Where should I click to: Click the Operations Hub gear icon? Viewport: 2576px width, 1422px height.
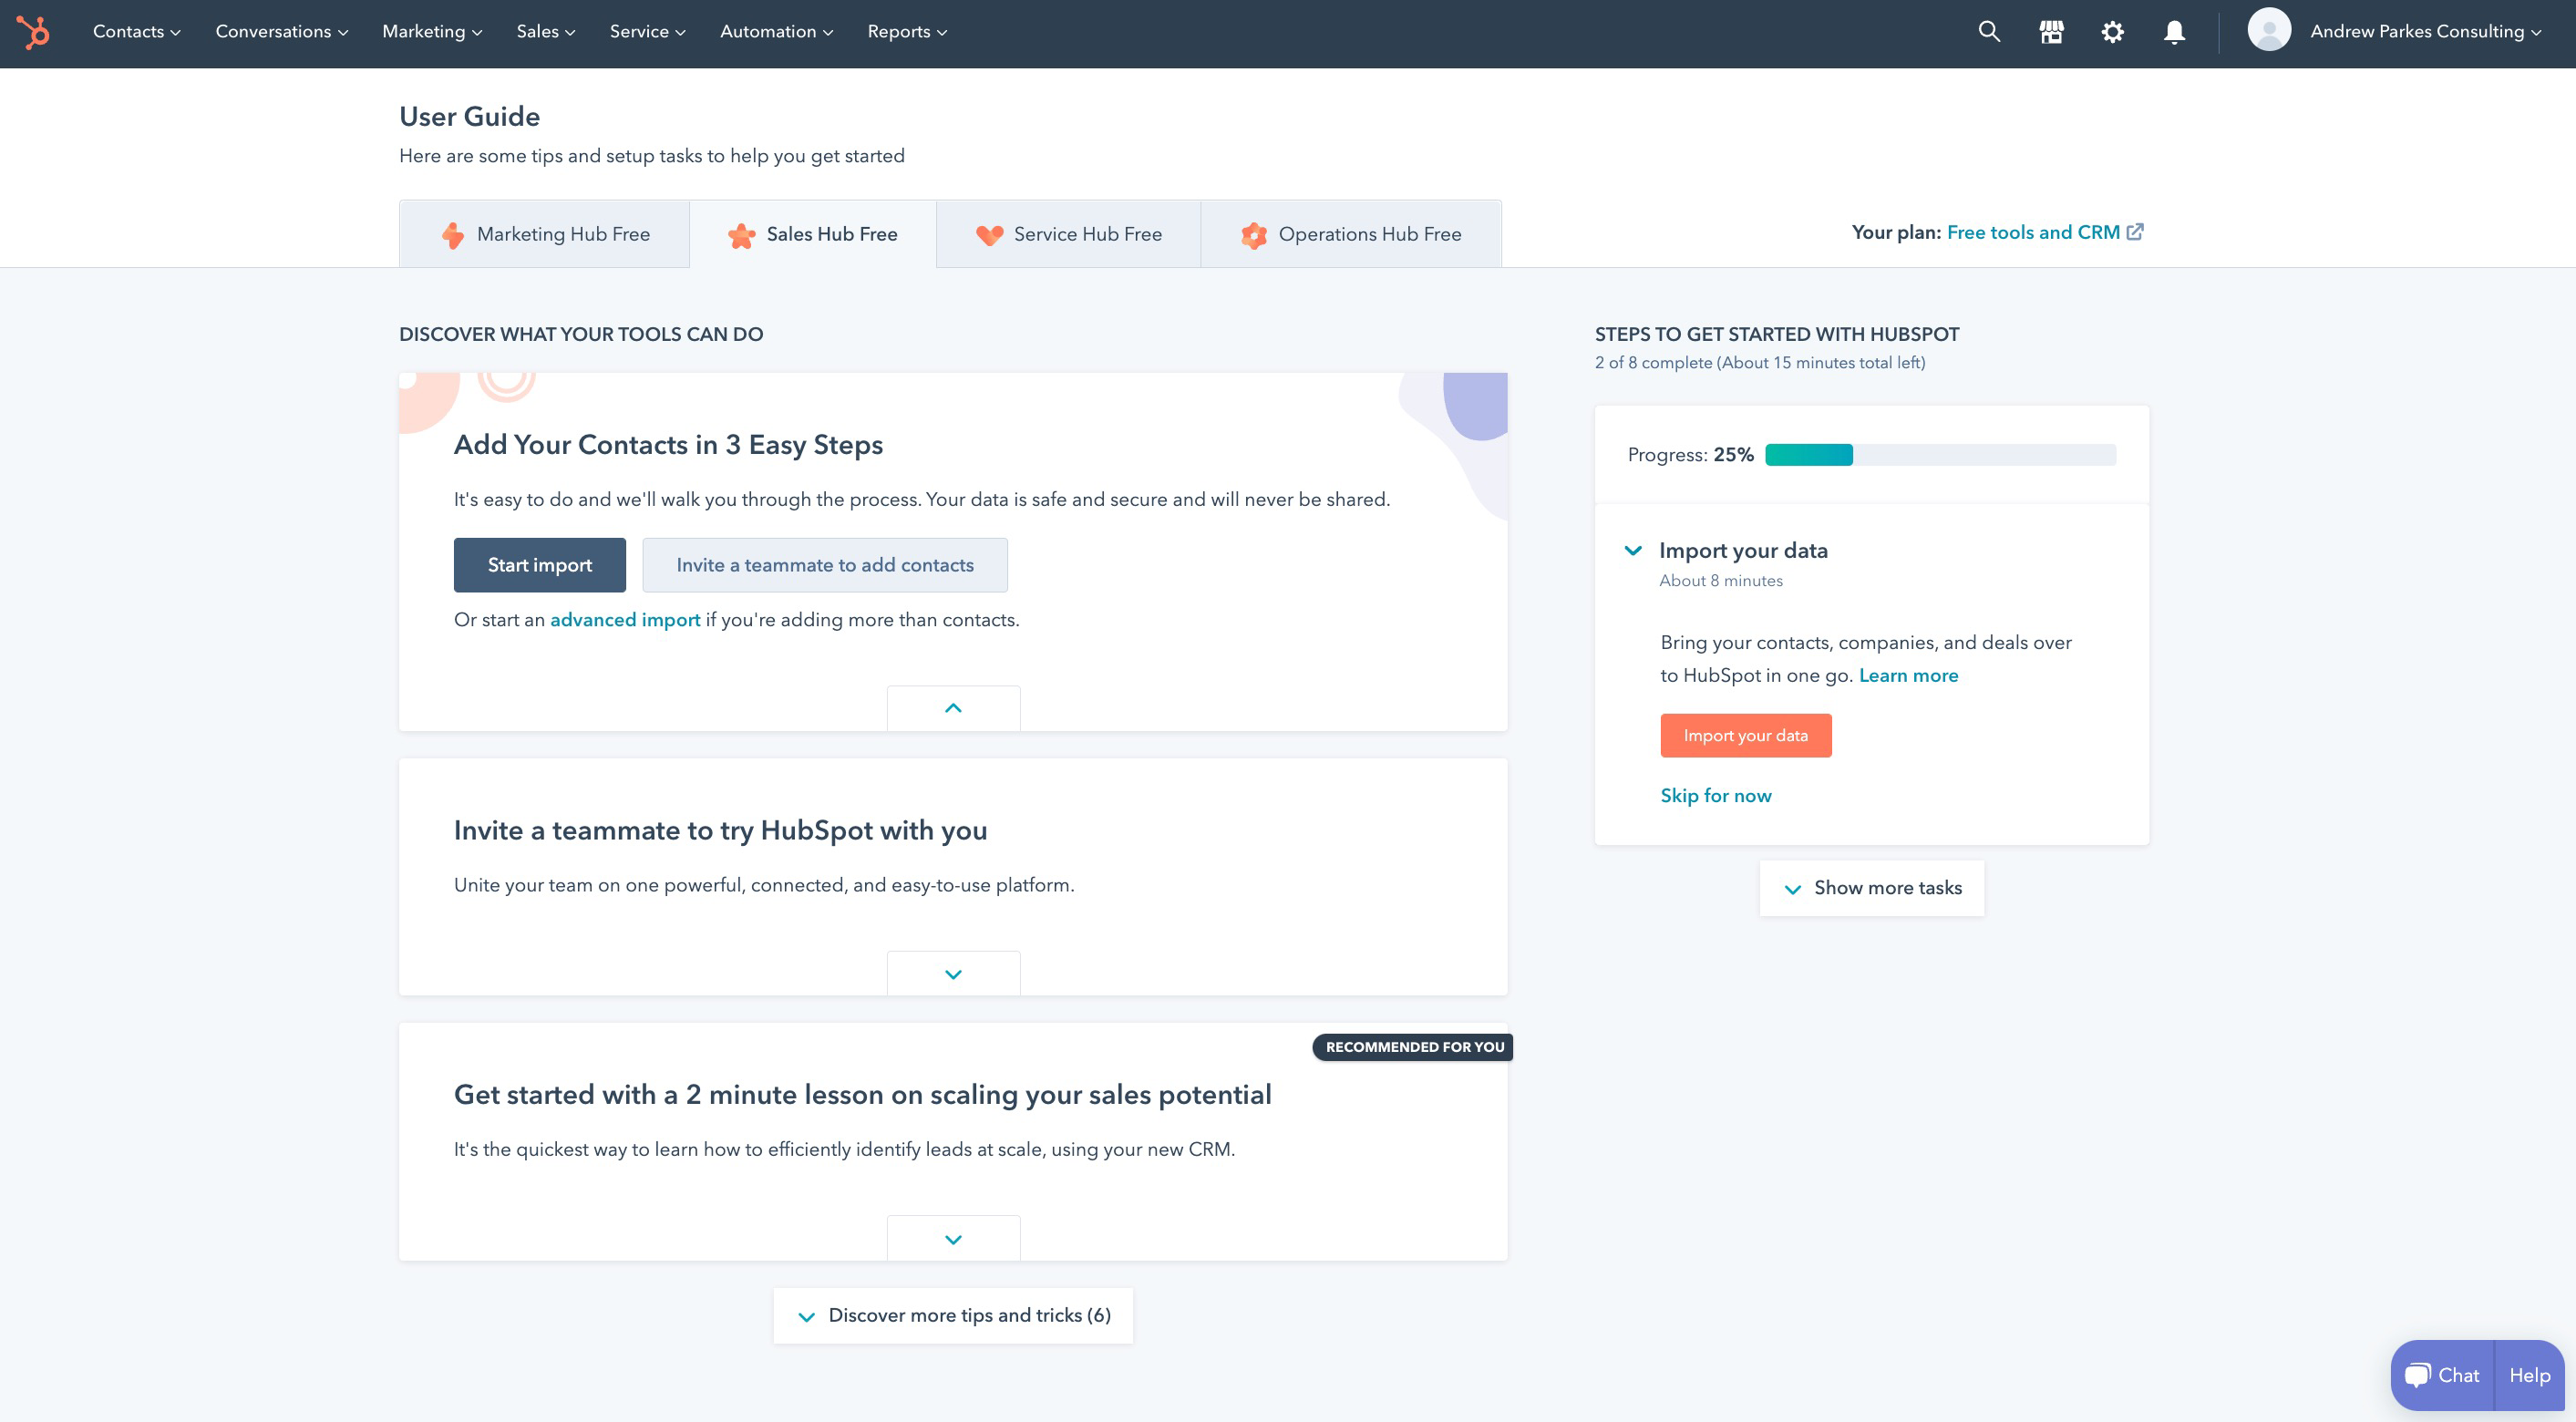[x=1253, y=235]
